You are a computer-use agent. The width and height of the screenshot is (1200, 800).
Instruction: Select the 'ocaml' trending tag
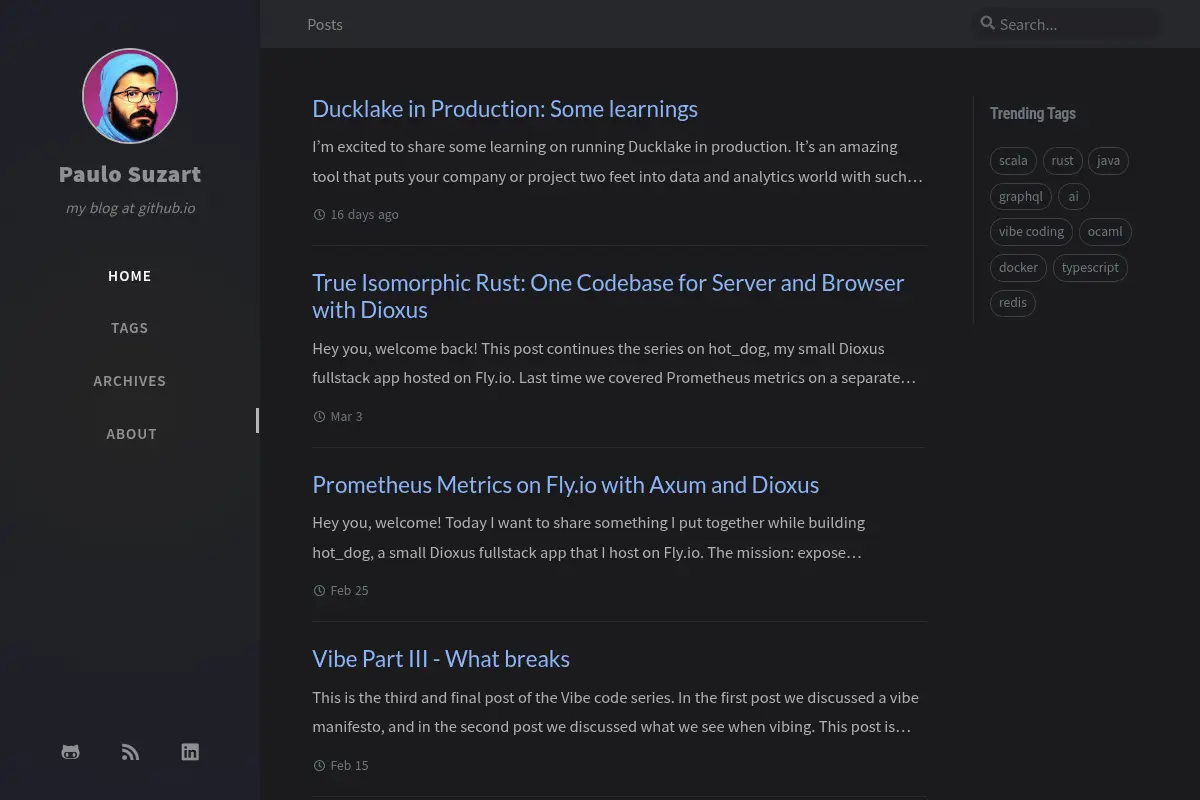(x=1105, y=232)
